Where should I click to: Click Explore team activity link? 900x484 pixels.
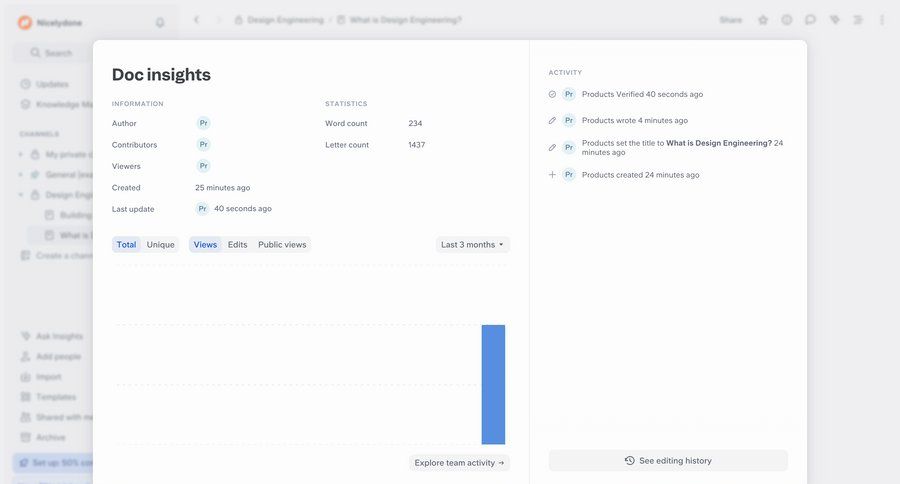pos(459,463)
